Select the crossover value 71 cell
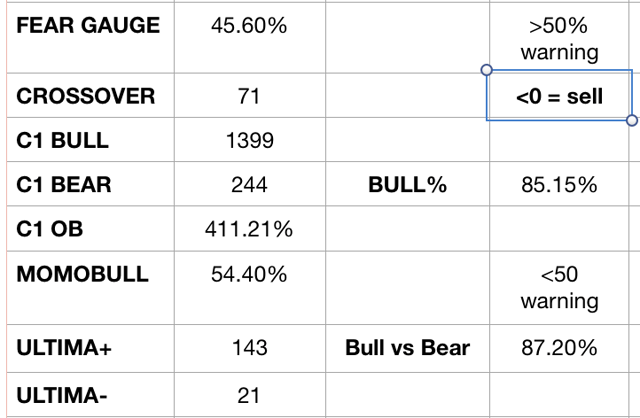The width and height of the screenshot is (640, 418). [250, 96]
